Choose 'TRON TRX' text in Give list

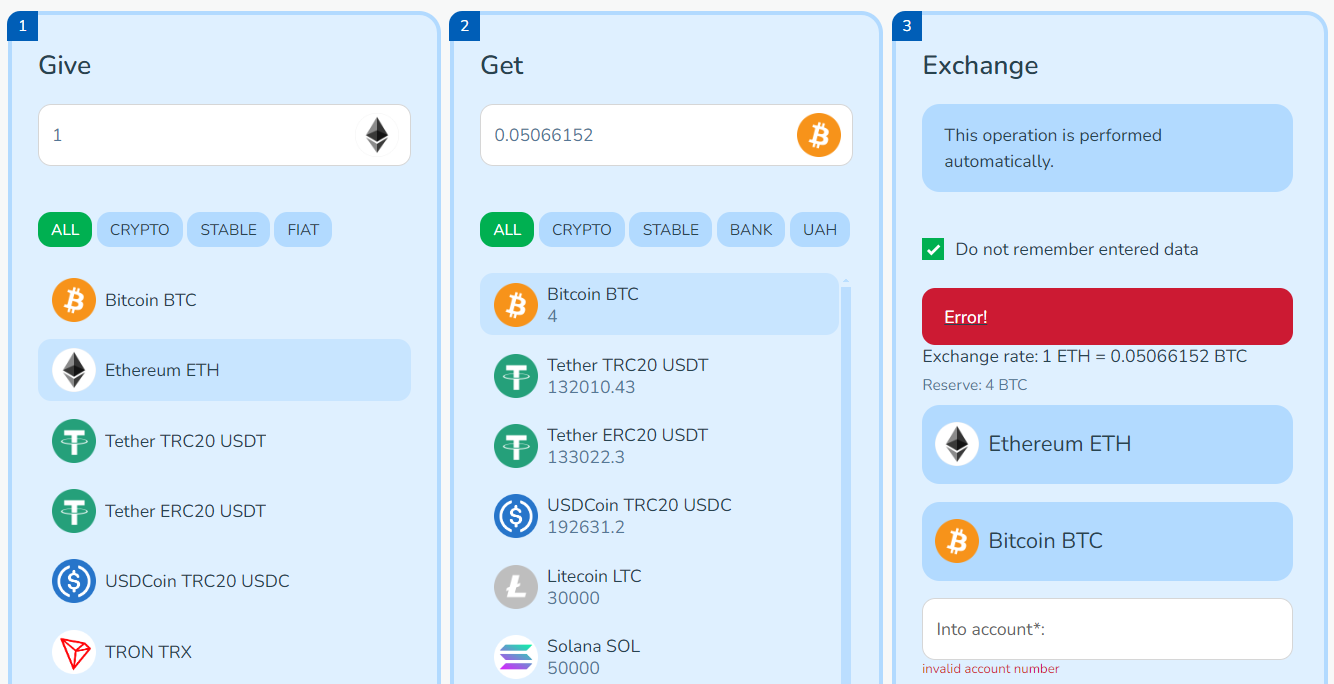click(148, 652)
